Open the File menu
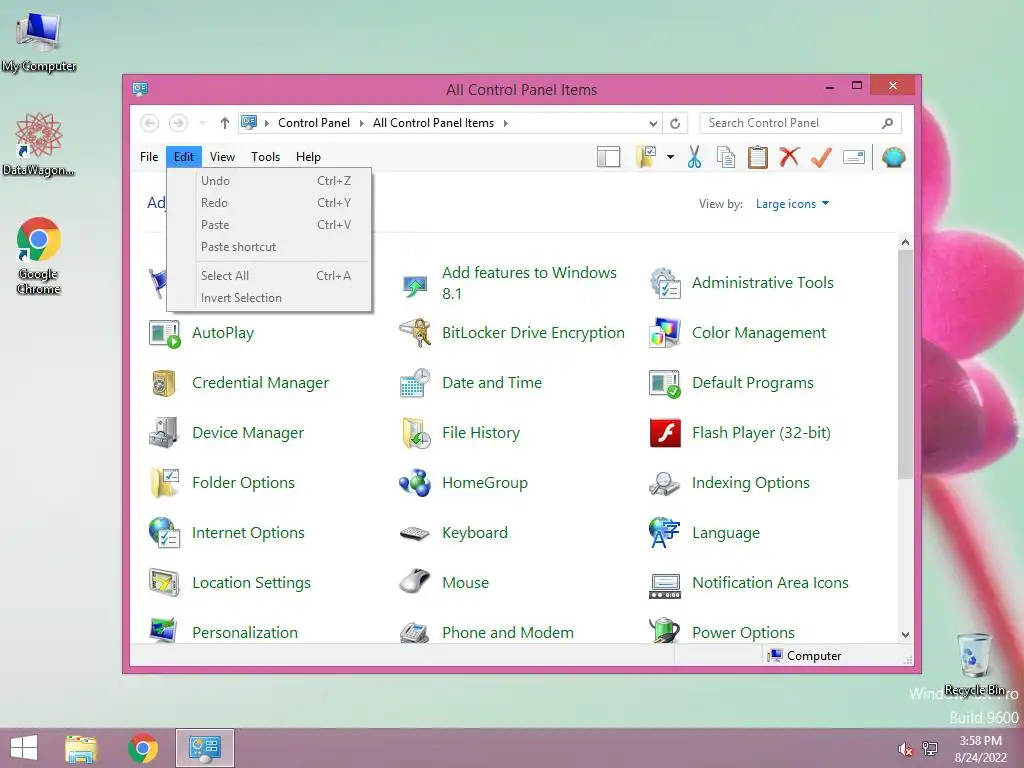Viewport: 1024px width, 768px height. click(x=149, y=157)
